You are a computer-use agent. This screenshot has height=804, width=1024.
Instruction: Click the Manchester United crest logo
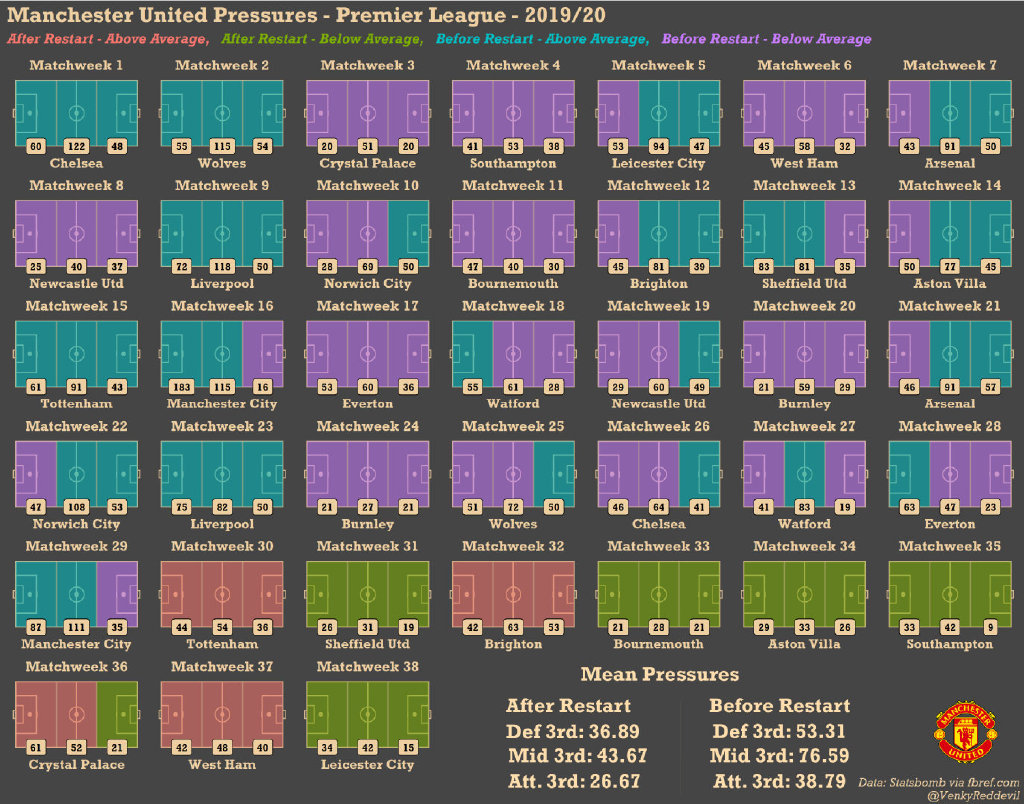(966, 732)
